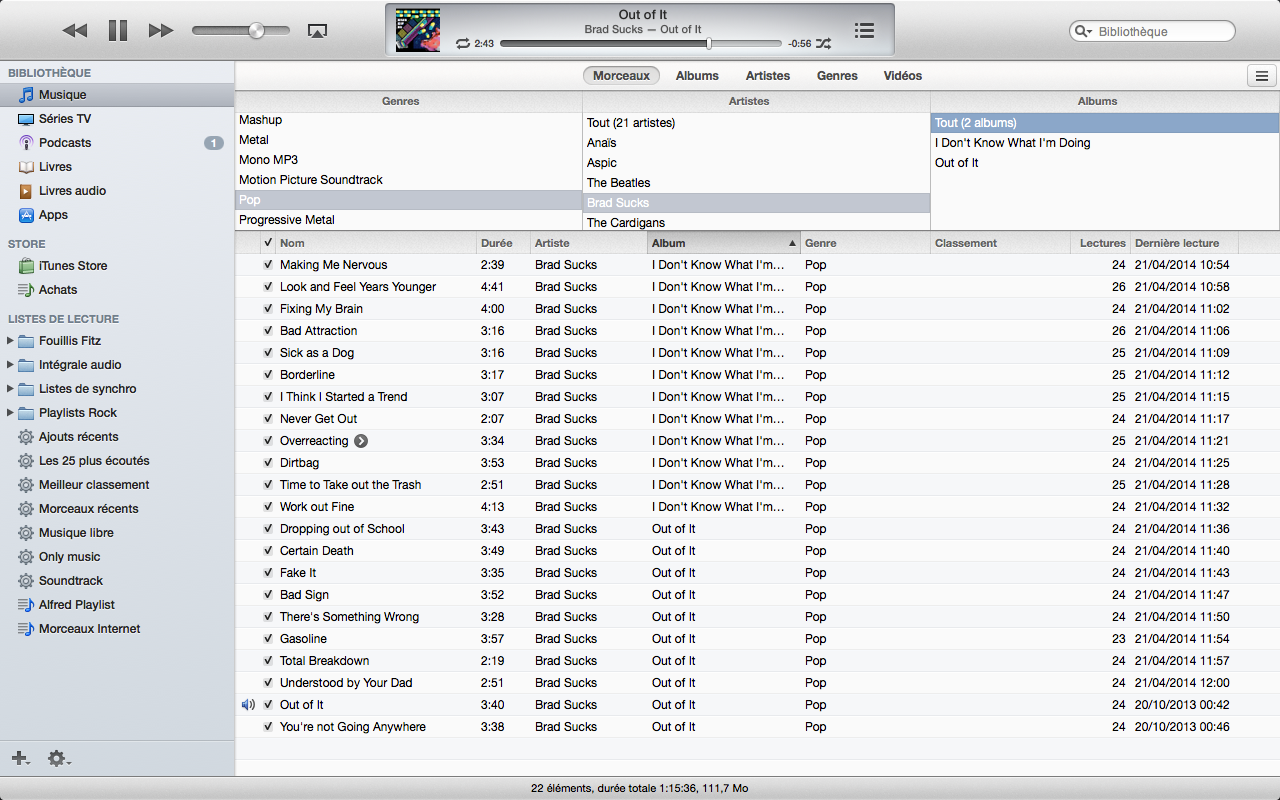Open the Up Next list icon
Screen dimensions: 1280x800
click(x=864, y=31)
